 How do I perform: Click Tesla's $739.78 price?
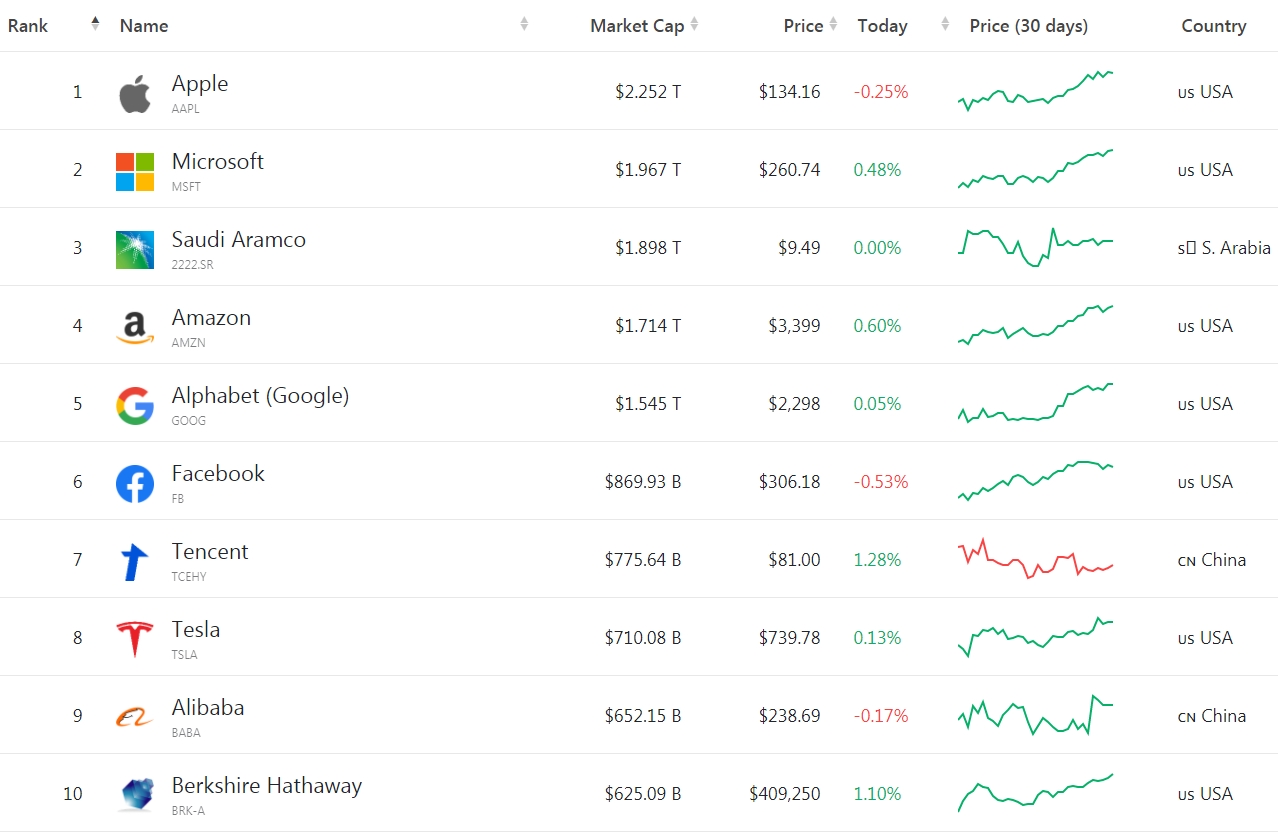[789, 638]
